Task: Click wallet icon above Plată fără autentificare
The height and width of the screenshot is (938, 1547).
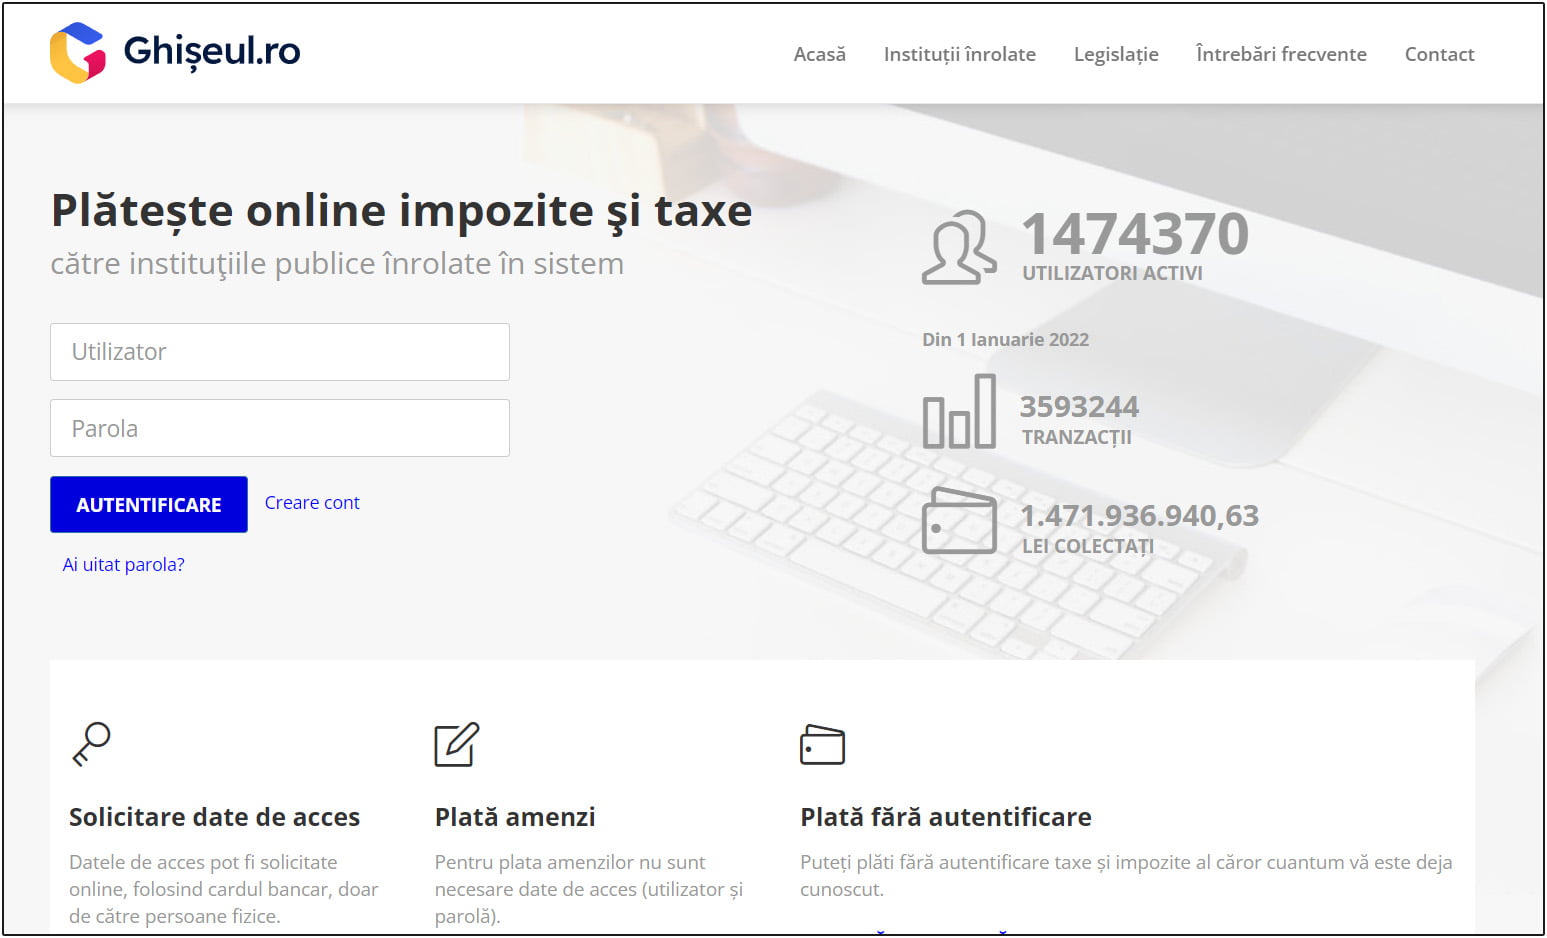Action: (822, 745)
